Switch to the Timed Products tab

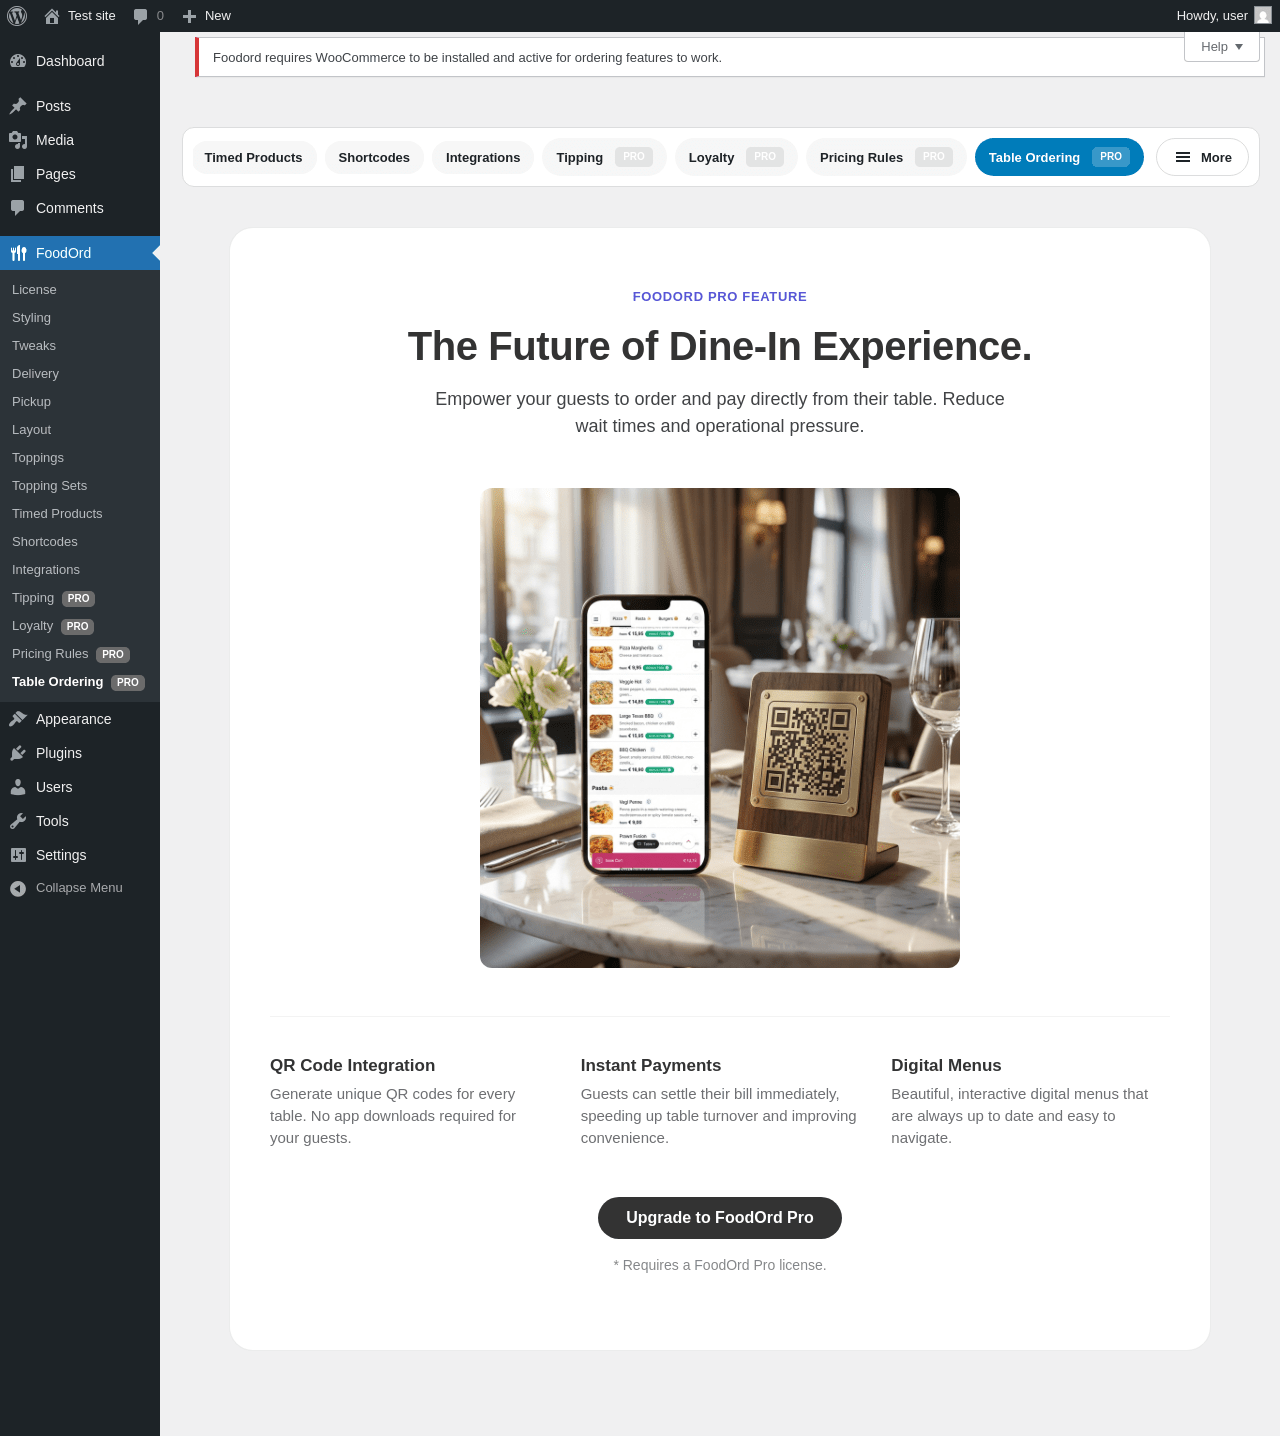pos(254,157)
